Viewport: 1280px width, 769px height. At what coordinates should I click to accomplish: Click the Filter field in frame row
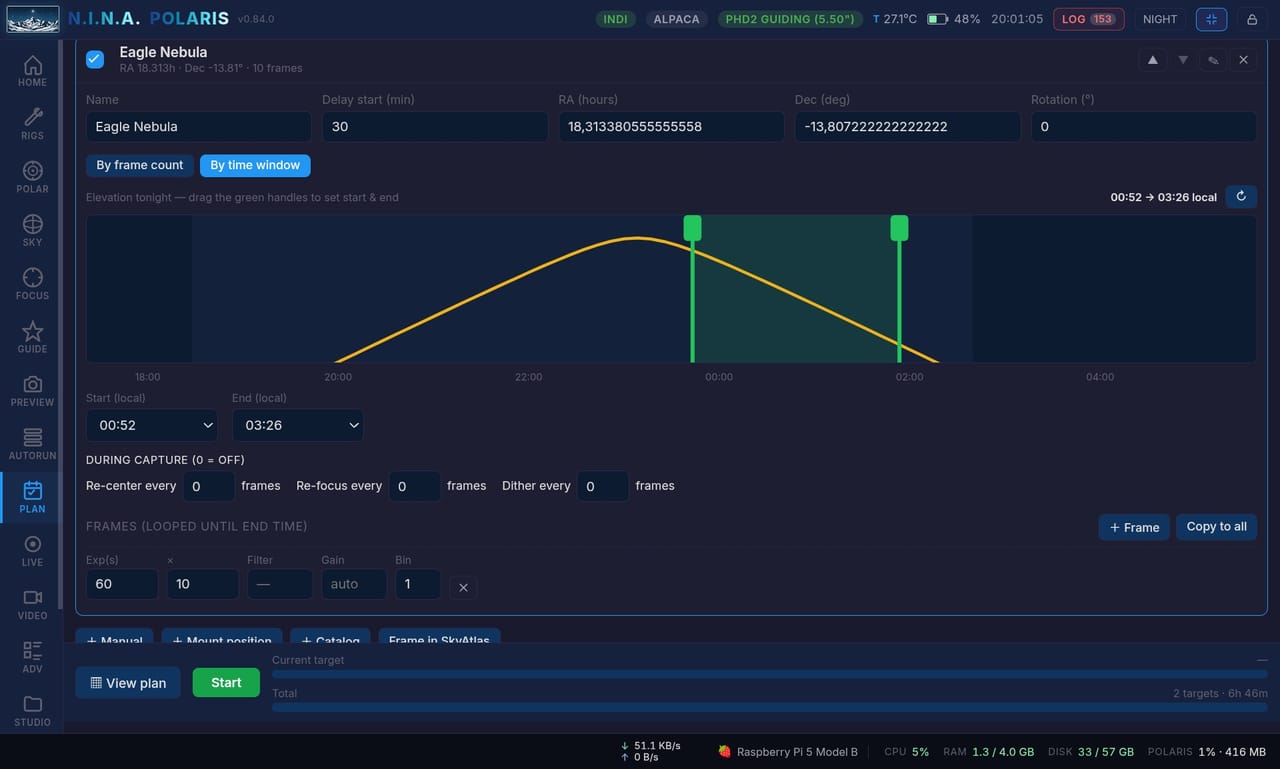[x=280, y=584]
